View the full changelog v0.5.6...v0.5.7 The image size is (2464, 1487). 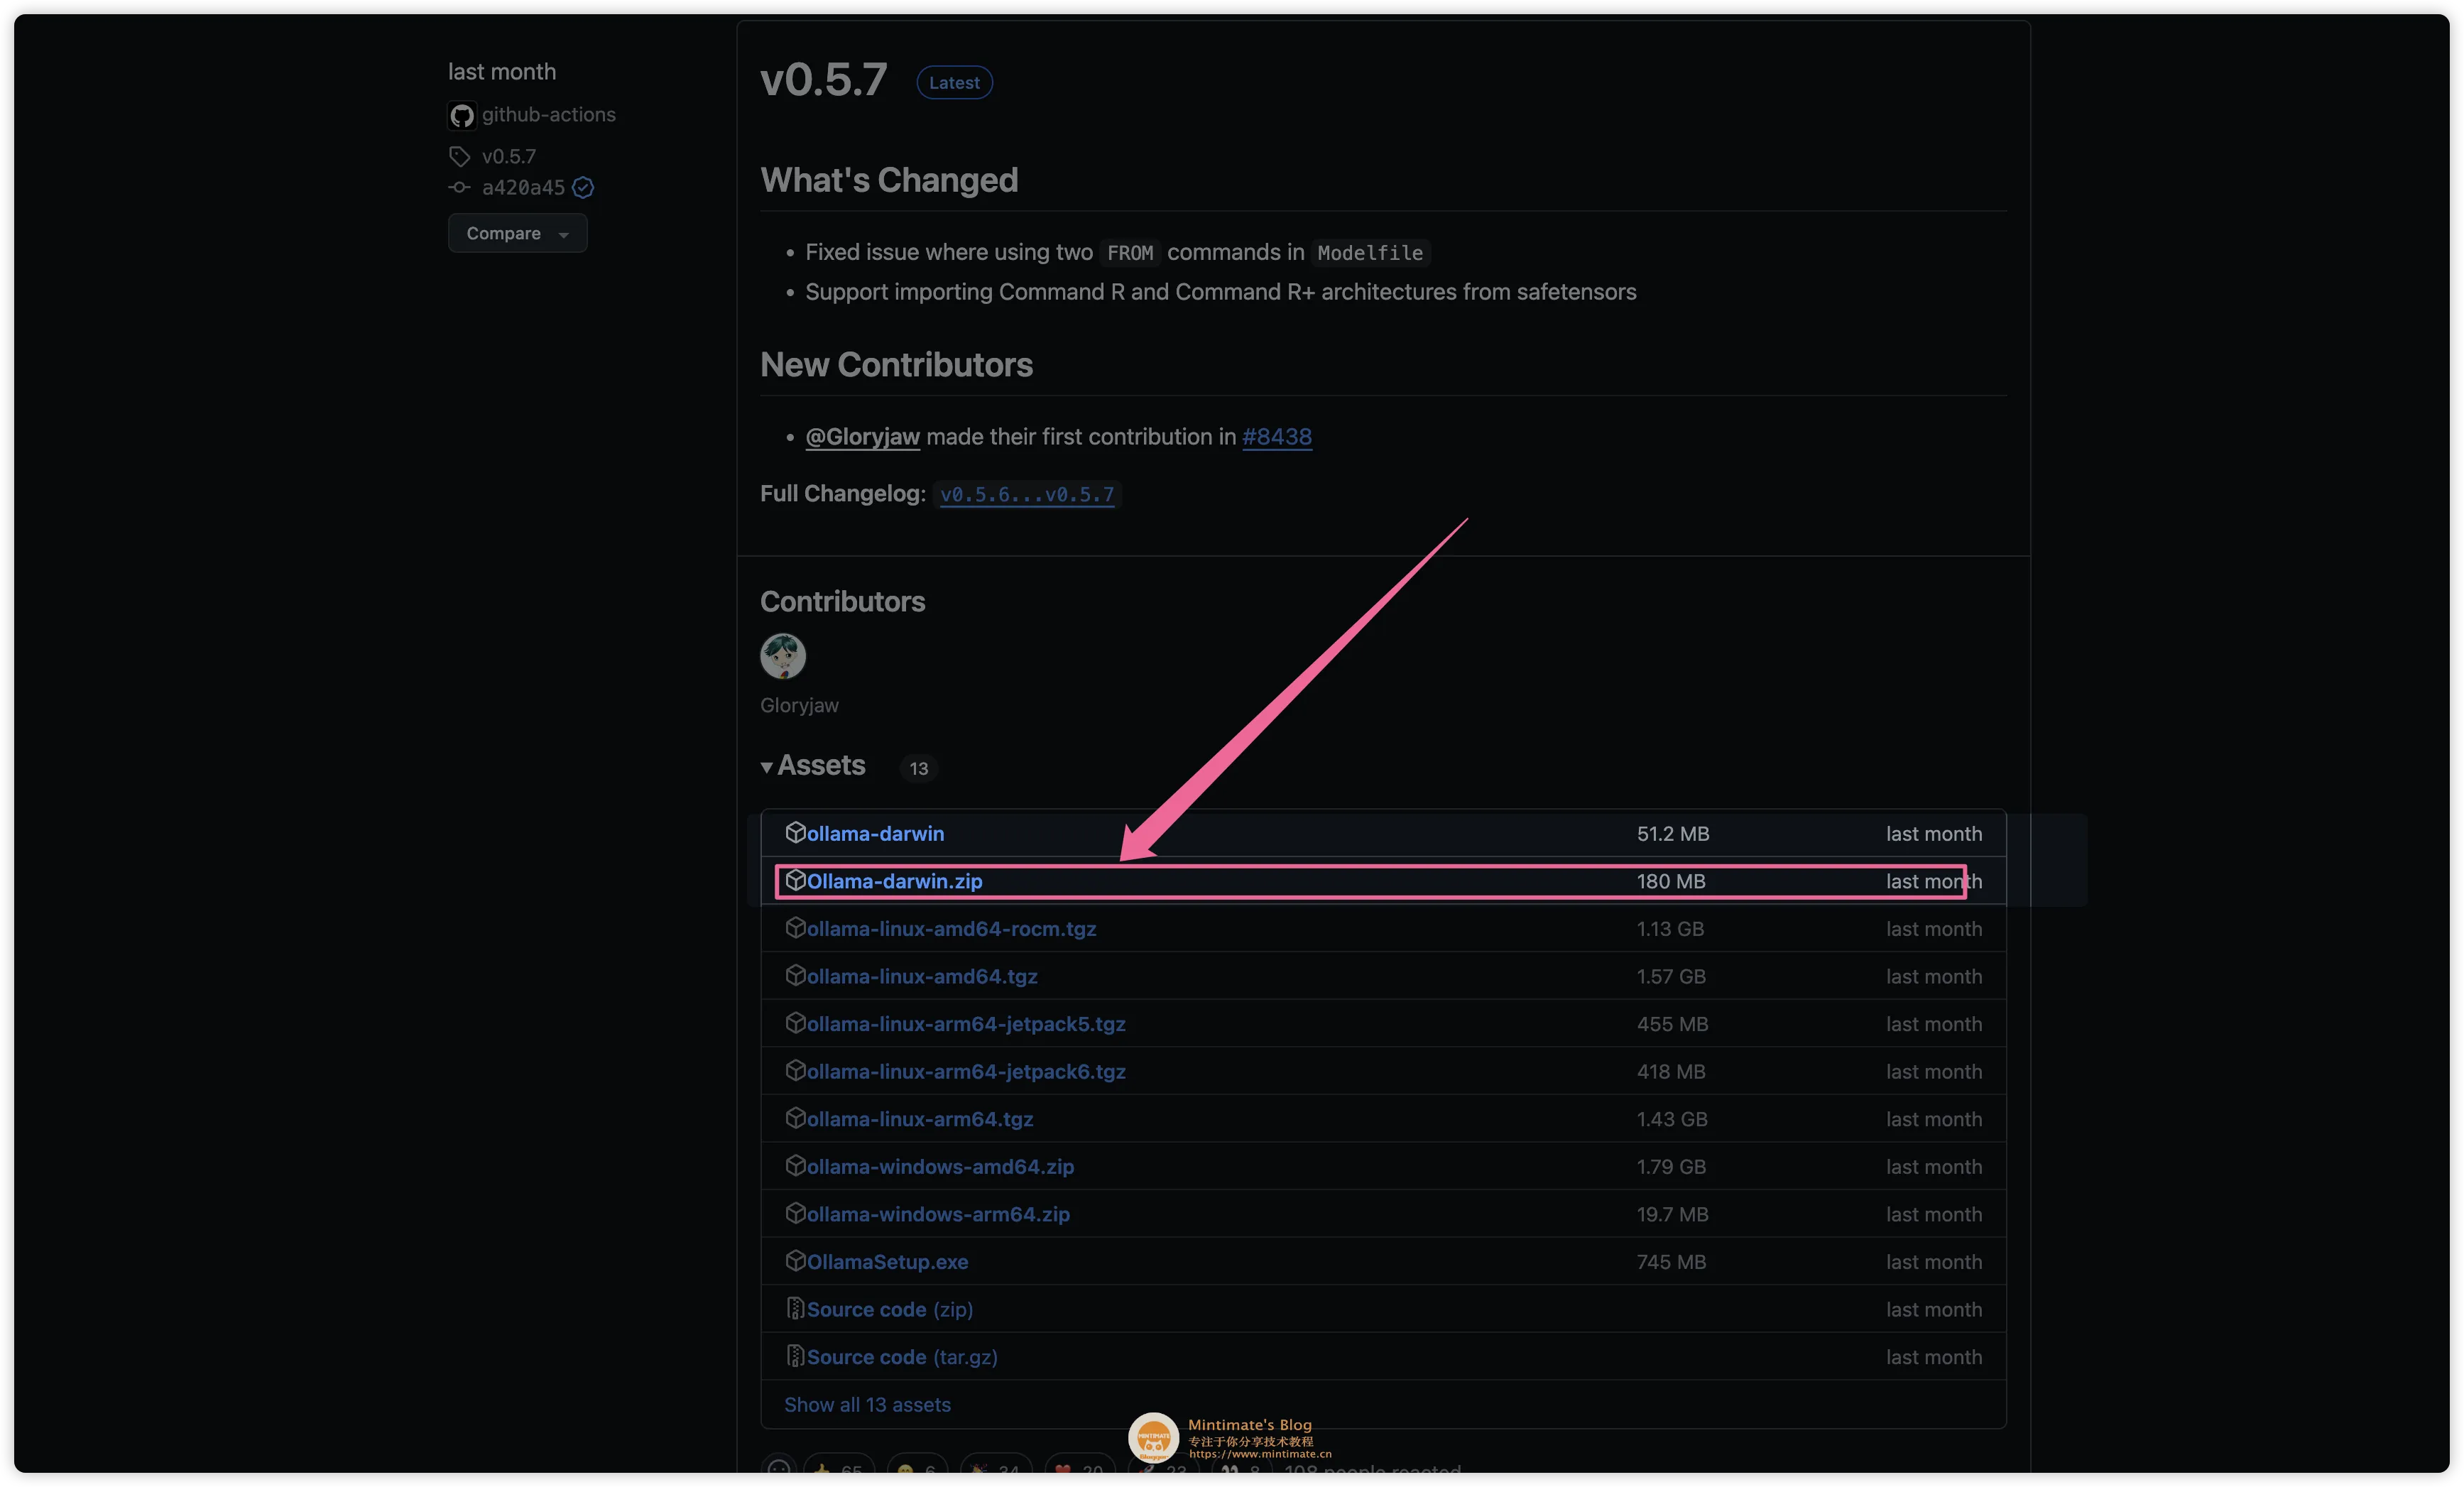coord(1027,494)
